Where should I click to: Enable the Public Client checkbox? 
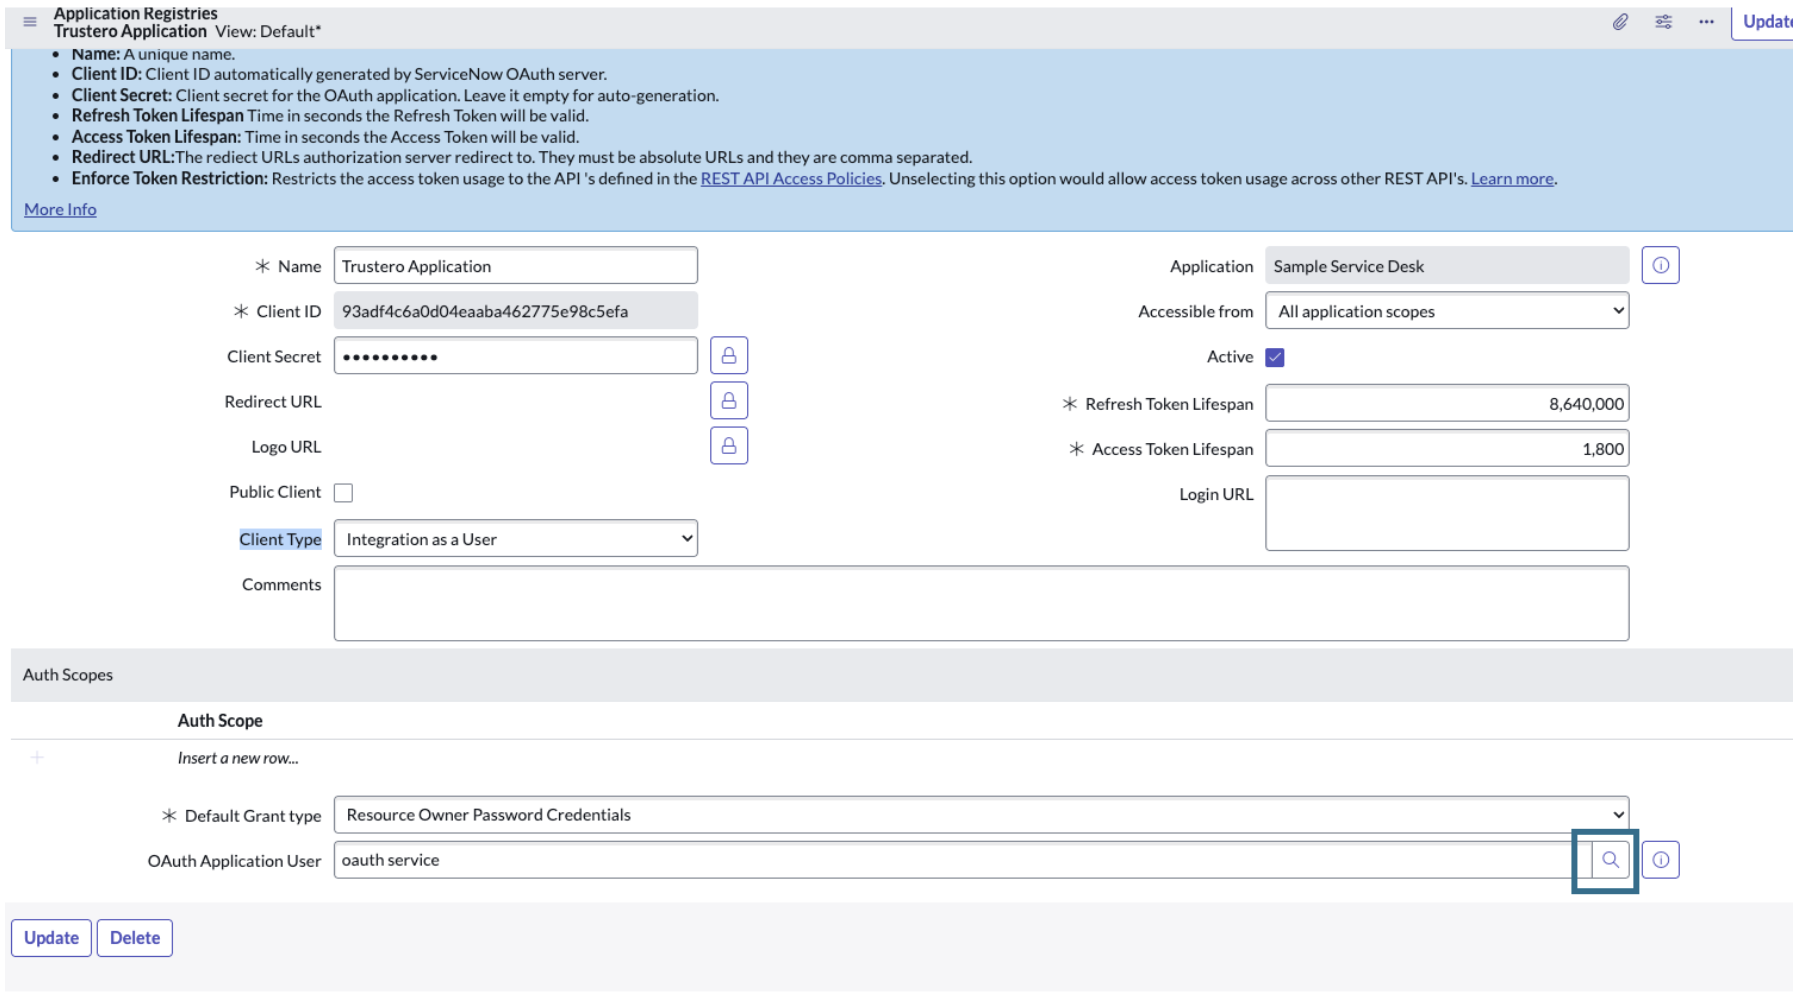coord(344,493)
